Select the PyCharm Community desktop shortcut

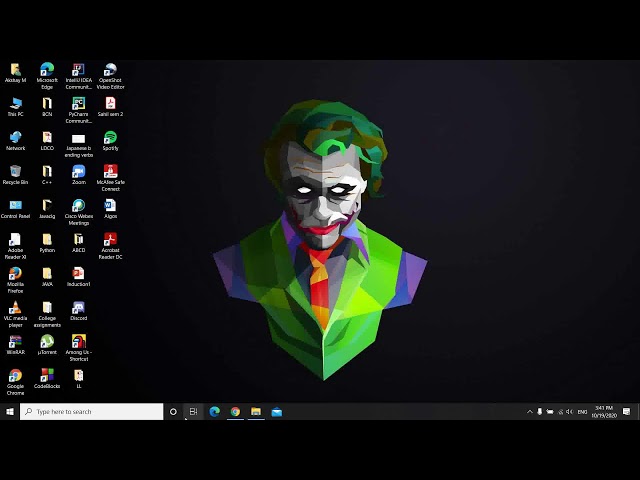point(78,110)
